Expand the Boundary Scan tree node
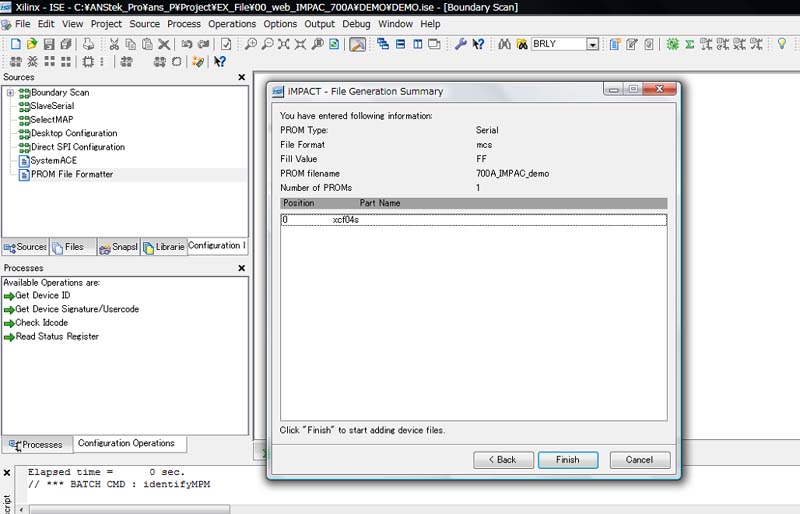800x514 pixels. pyautogui.click(x=10, y=92)
